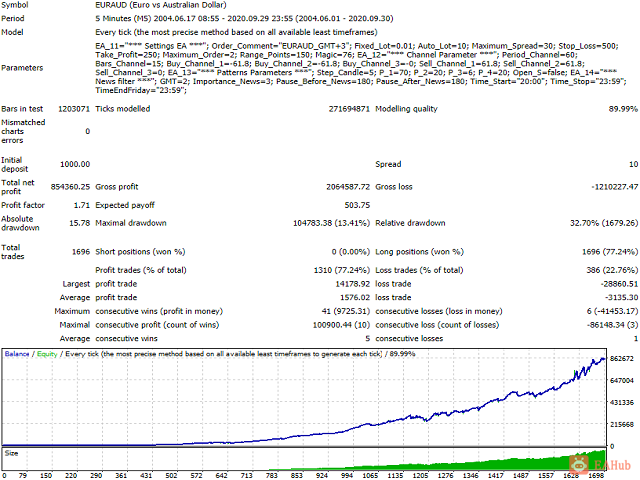Click the blue Balance legend label
This screenshot has width=640, height=480.
17,354
